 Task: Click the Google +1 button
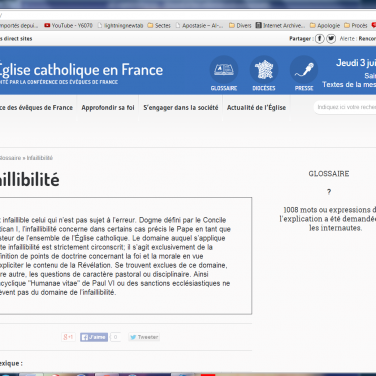pos(68,337)
